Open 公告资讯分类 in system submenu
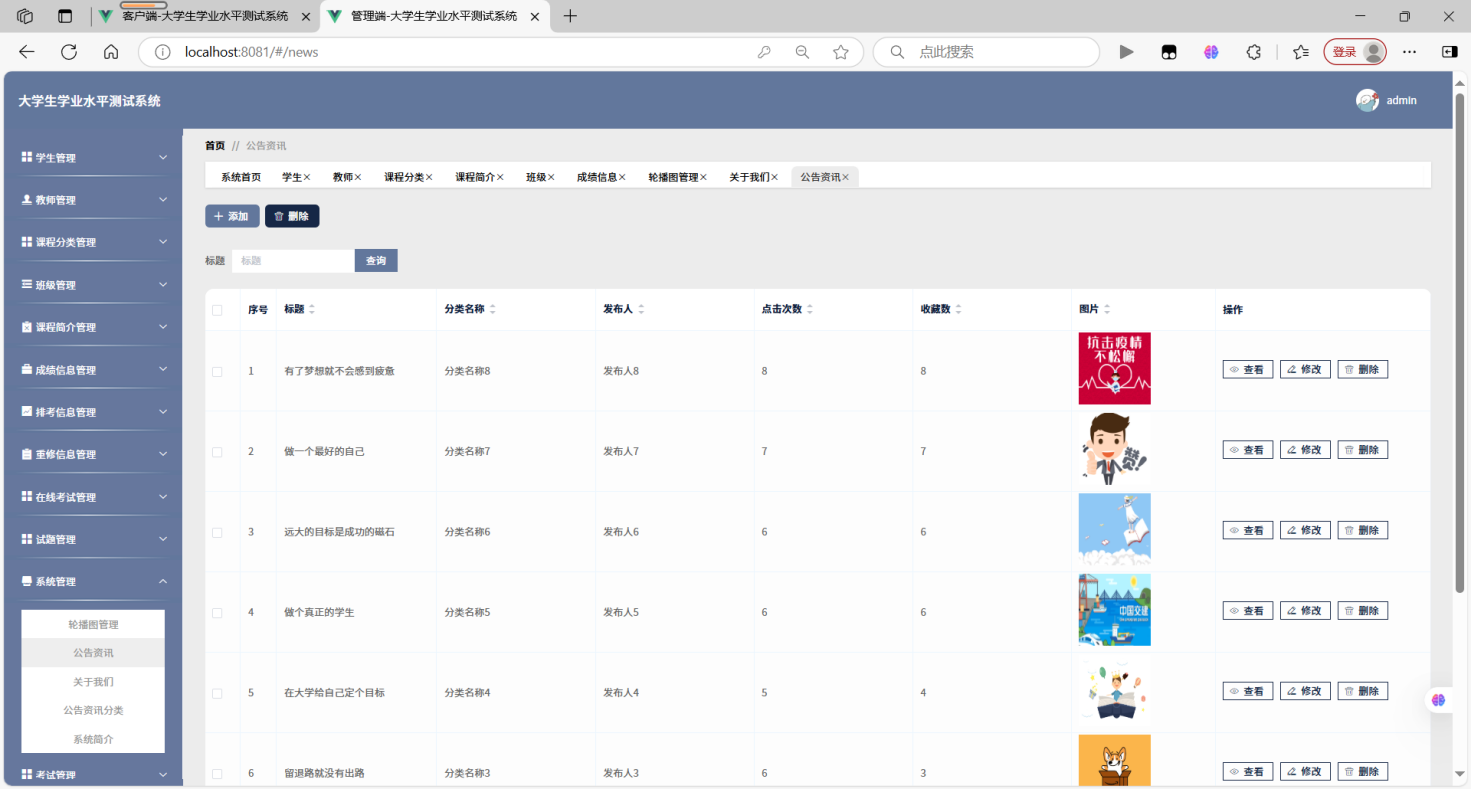The height and width of the screenshot is (789, 1471). [93, 710]
